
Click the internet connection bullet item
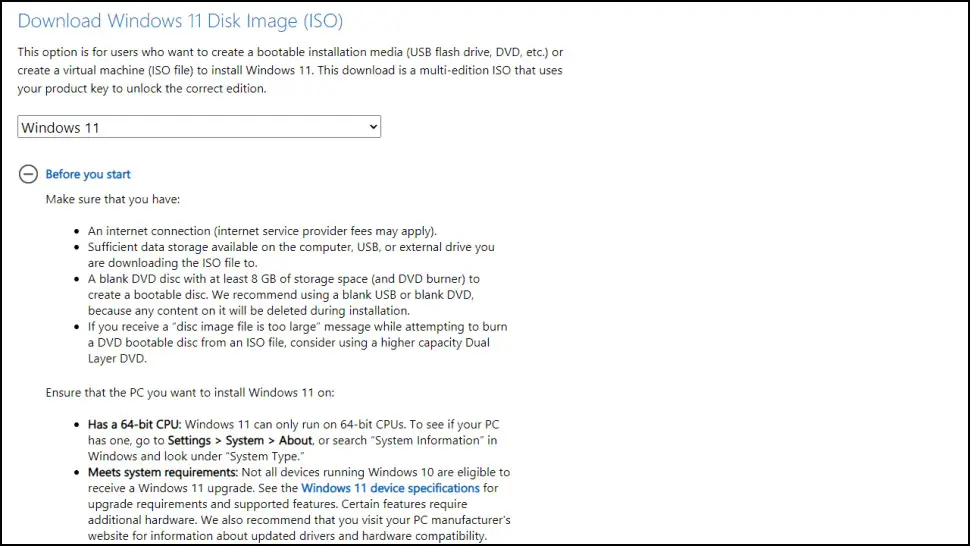(262, 231)
